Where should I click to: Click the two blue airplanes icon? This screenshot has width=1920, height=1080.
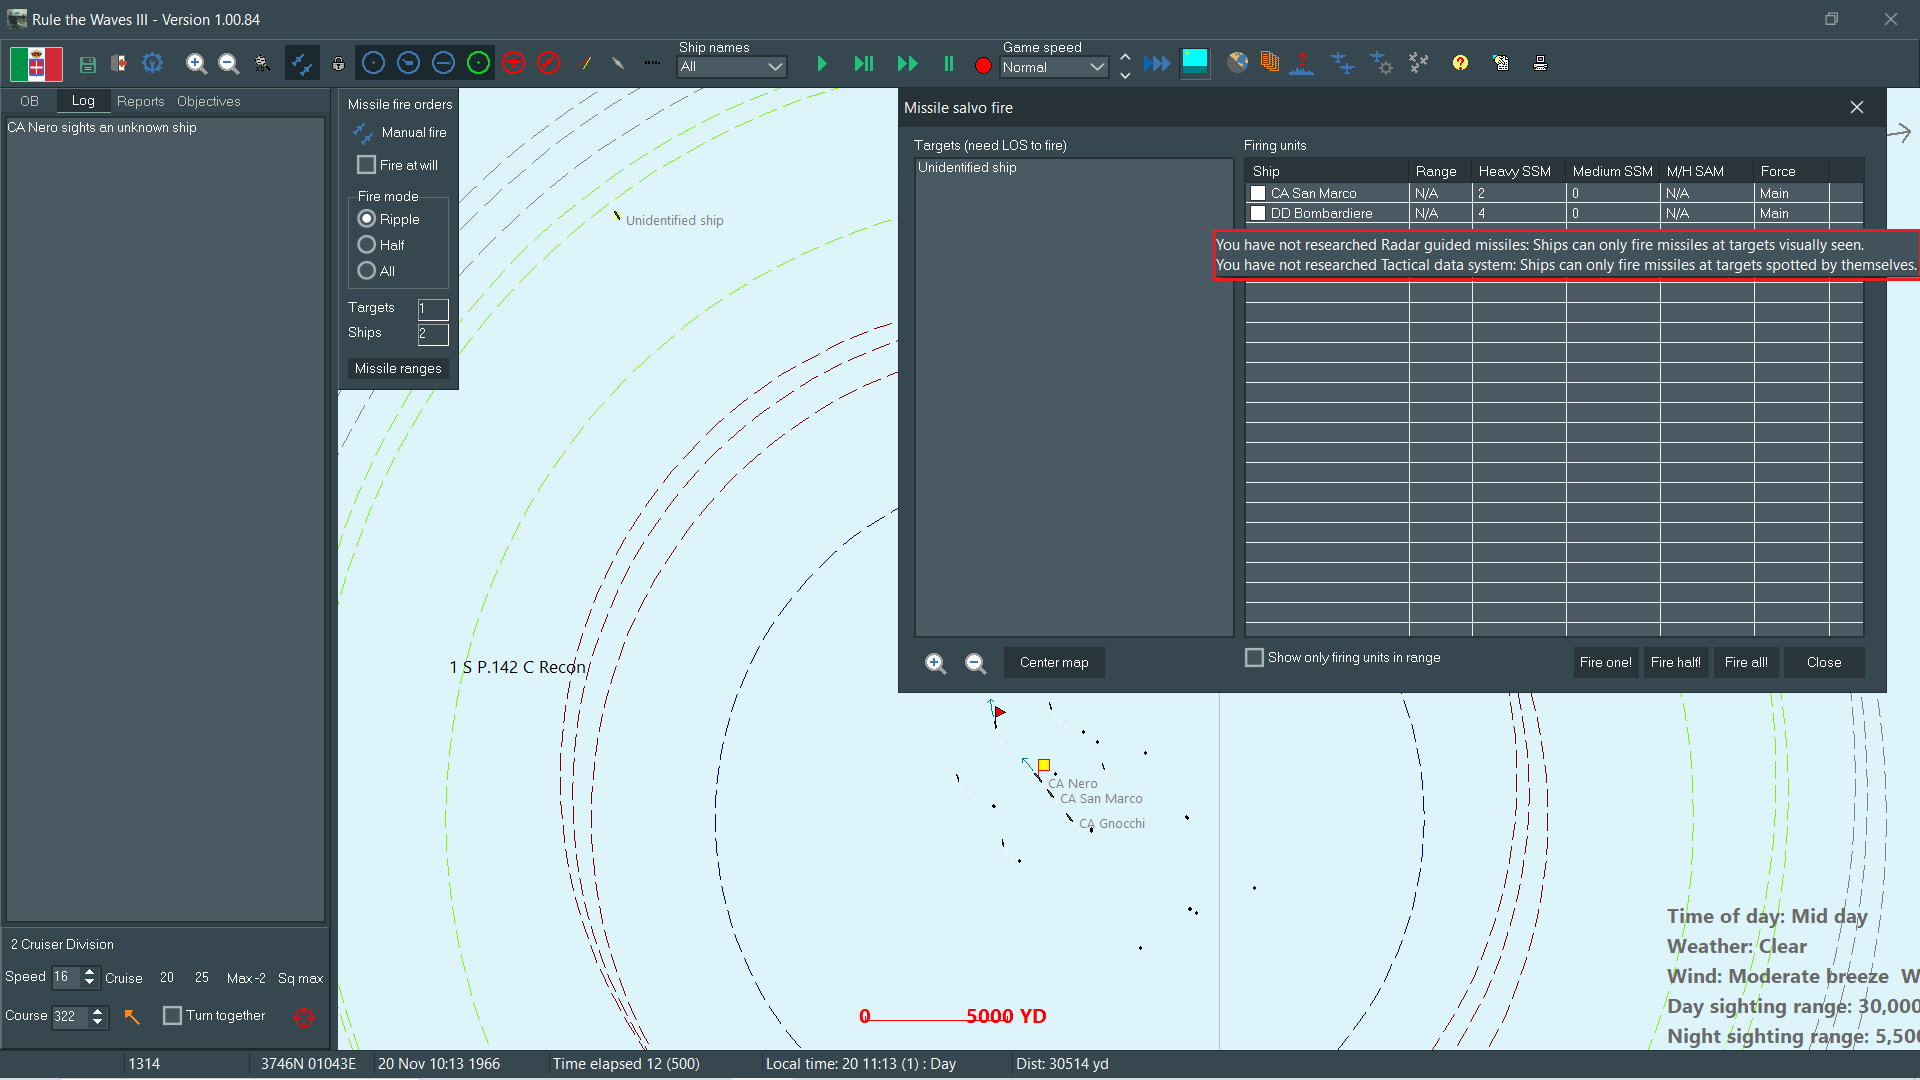(1342, 63)
